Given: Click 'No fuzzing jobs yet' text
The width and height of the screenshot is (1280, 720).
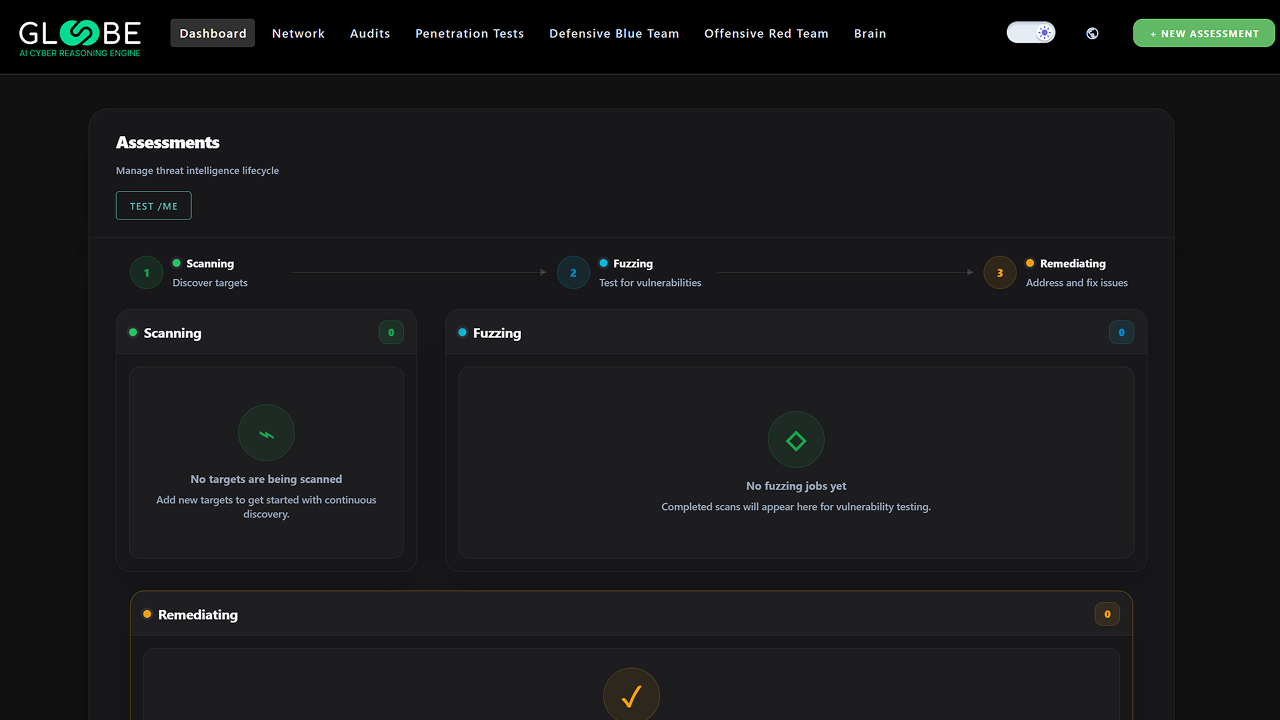Looking at the screenshot, I should (x=796, y=486).
